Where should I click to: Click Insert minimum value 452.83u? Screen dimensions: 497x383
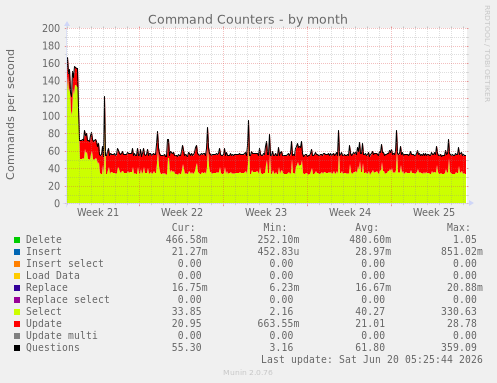278,251
